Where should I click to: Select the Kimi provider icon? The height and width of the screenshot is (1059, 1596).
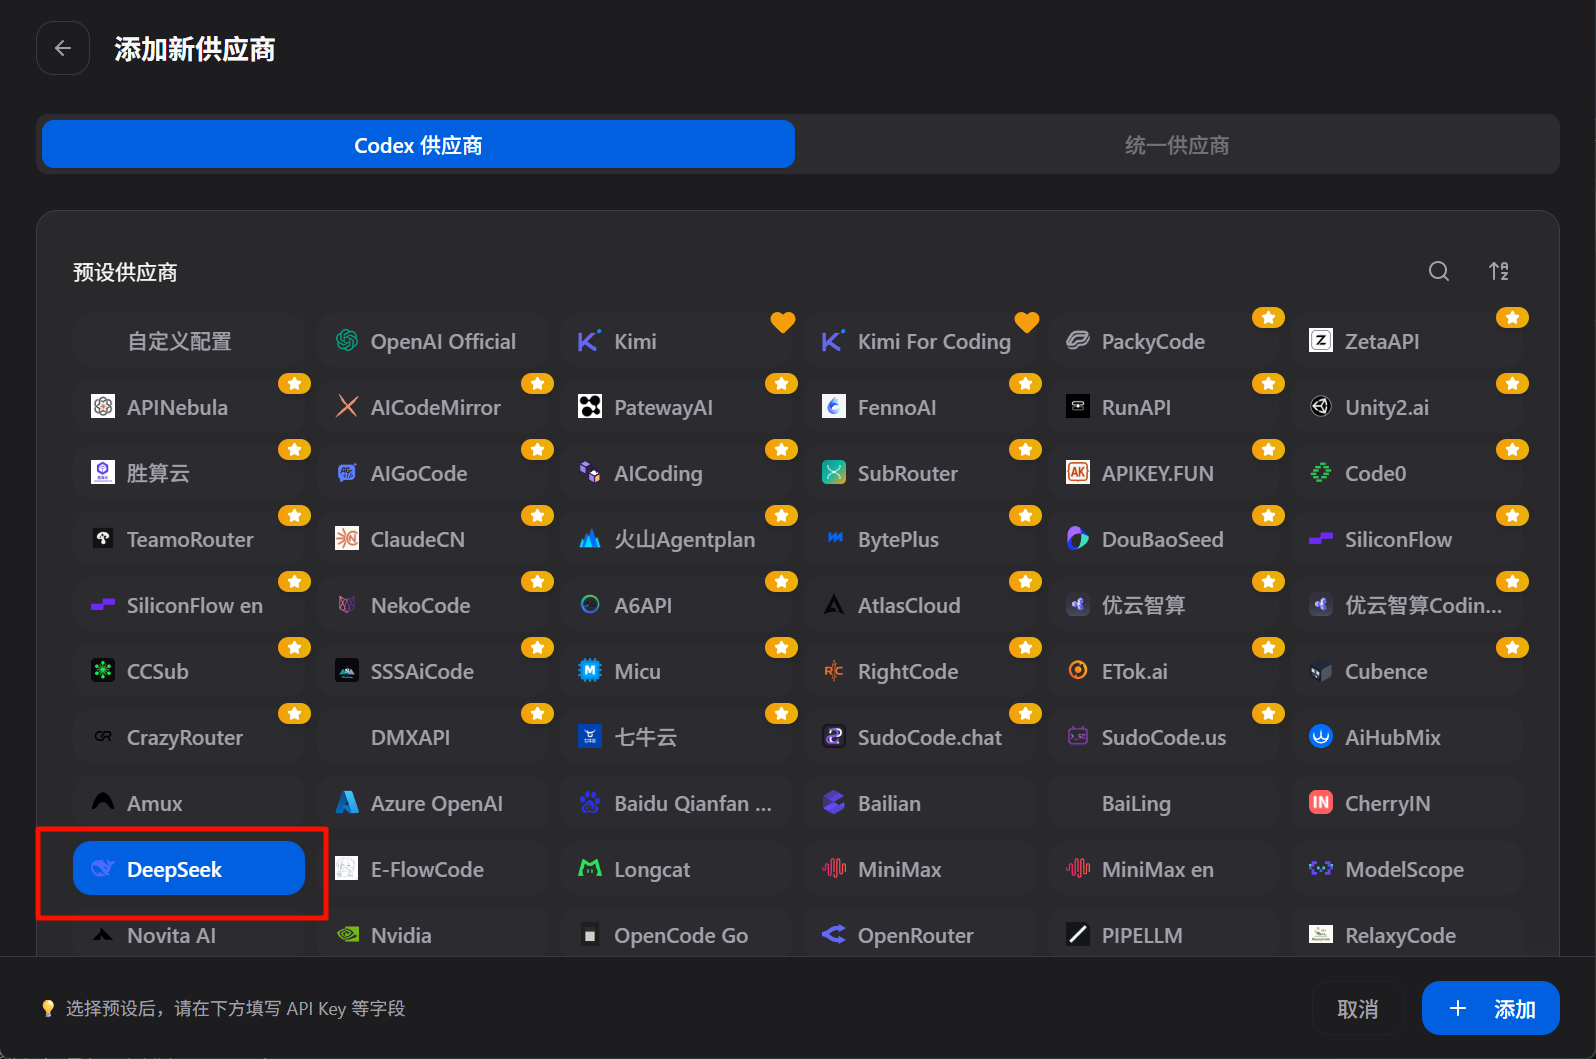(590, 341)
